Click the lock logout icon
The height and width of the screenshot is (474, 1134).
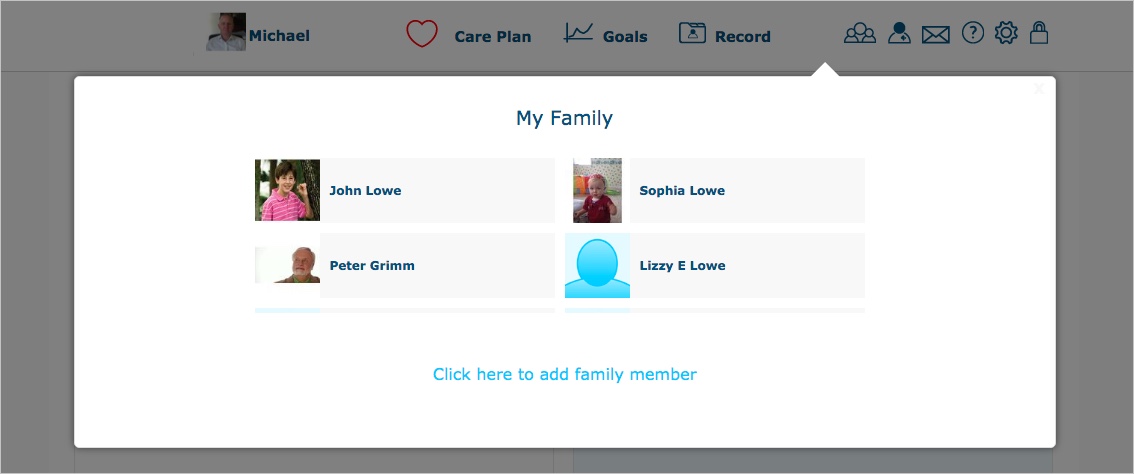click(1039, 33)
